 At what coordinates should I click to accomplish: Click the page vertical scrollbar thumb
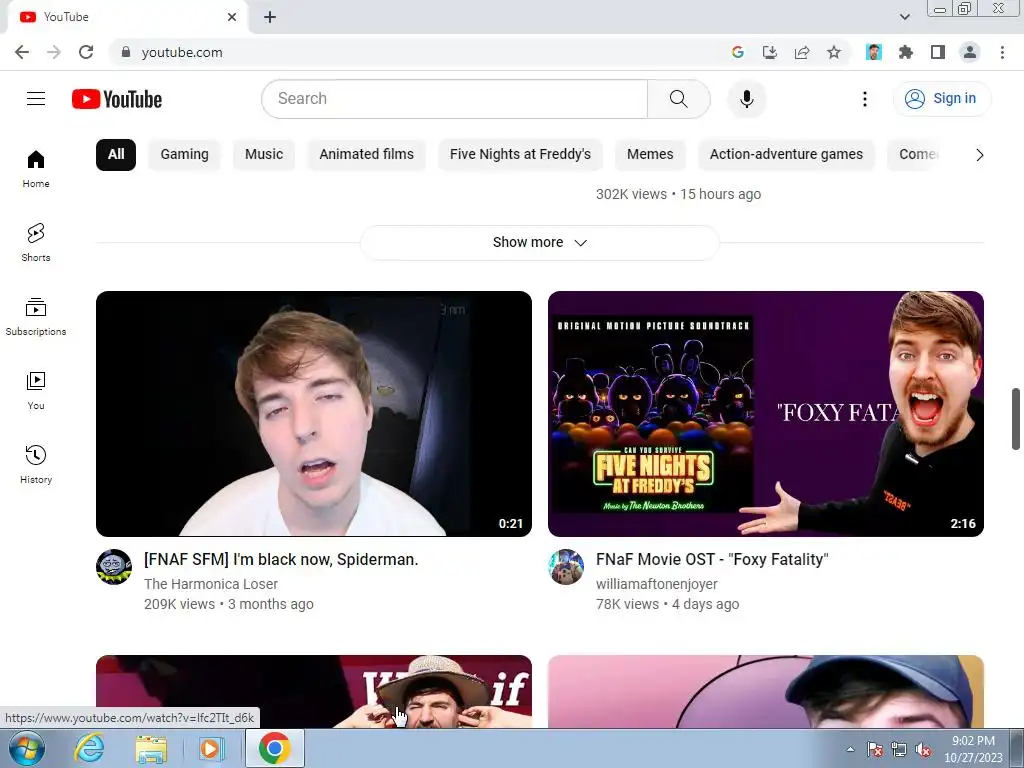[x=1016, y=419]
